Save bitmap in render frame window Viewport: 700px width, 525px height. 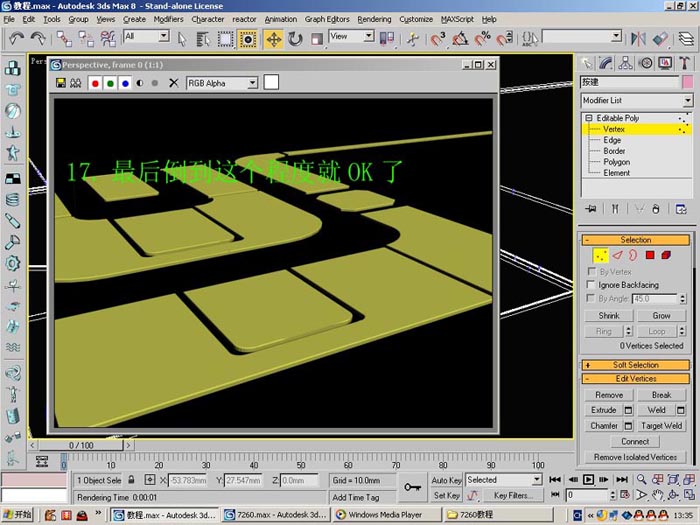coord(61,83)
